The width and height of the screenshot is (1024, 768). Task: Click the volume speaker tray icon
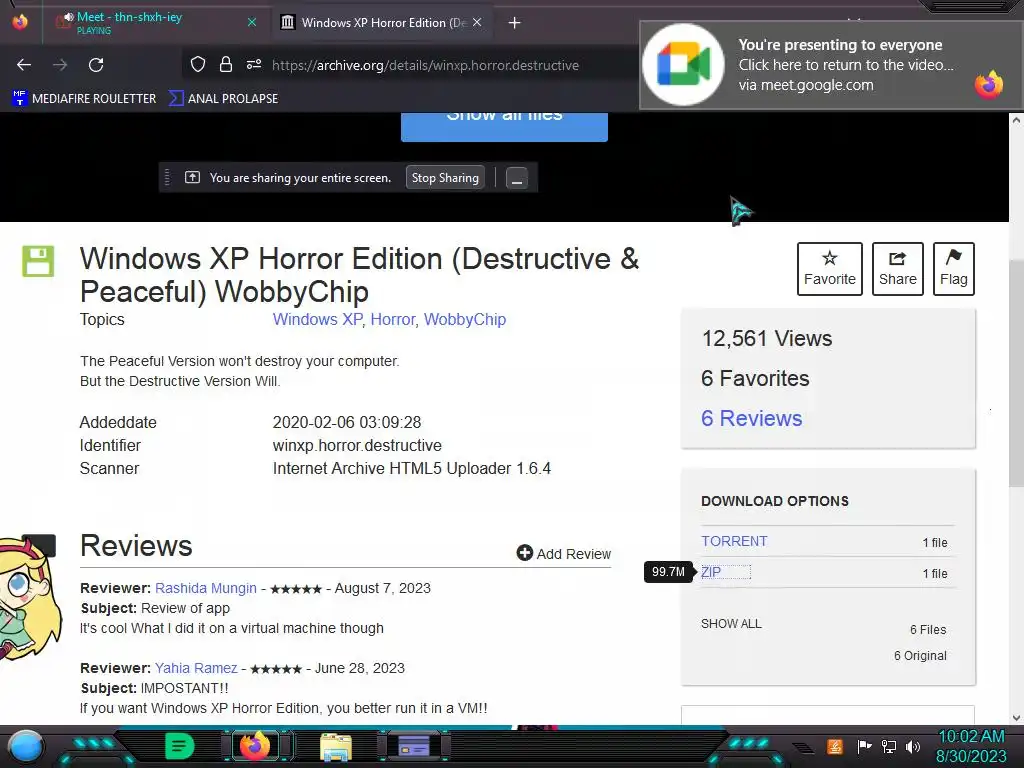(x=912, y=746)
